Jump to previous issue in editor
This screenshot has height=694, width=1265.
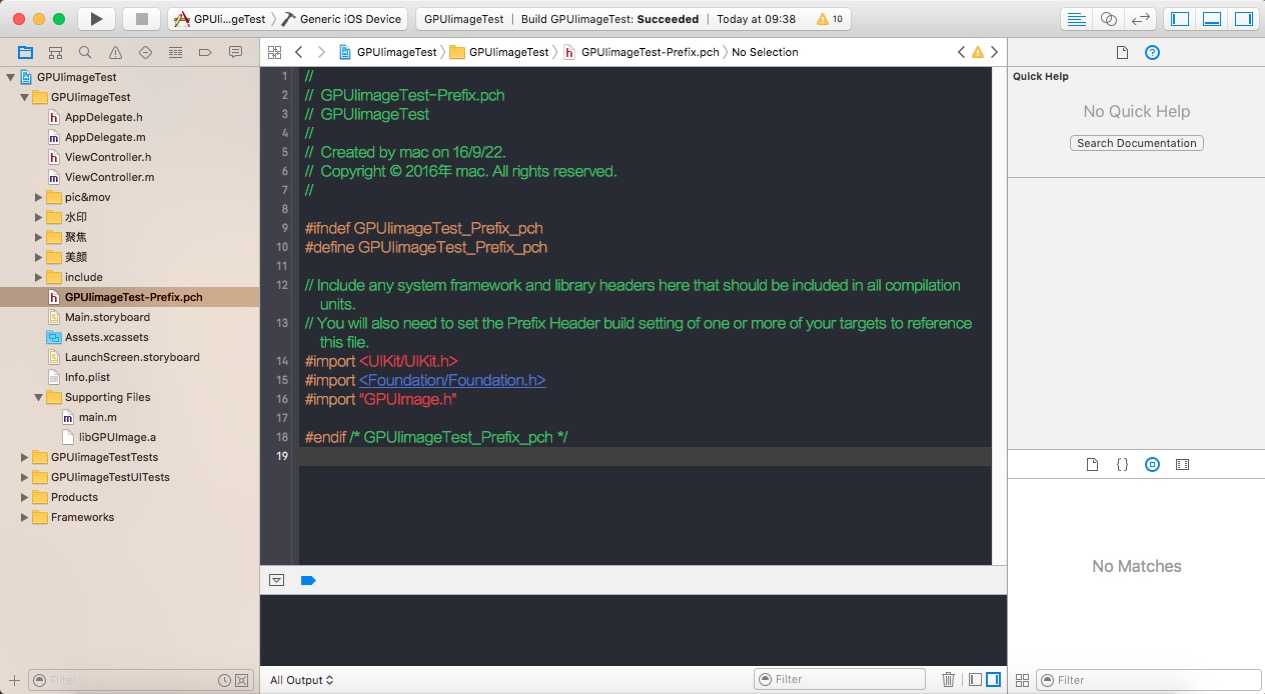962,52
